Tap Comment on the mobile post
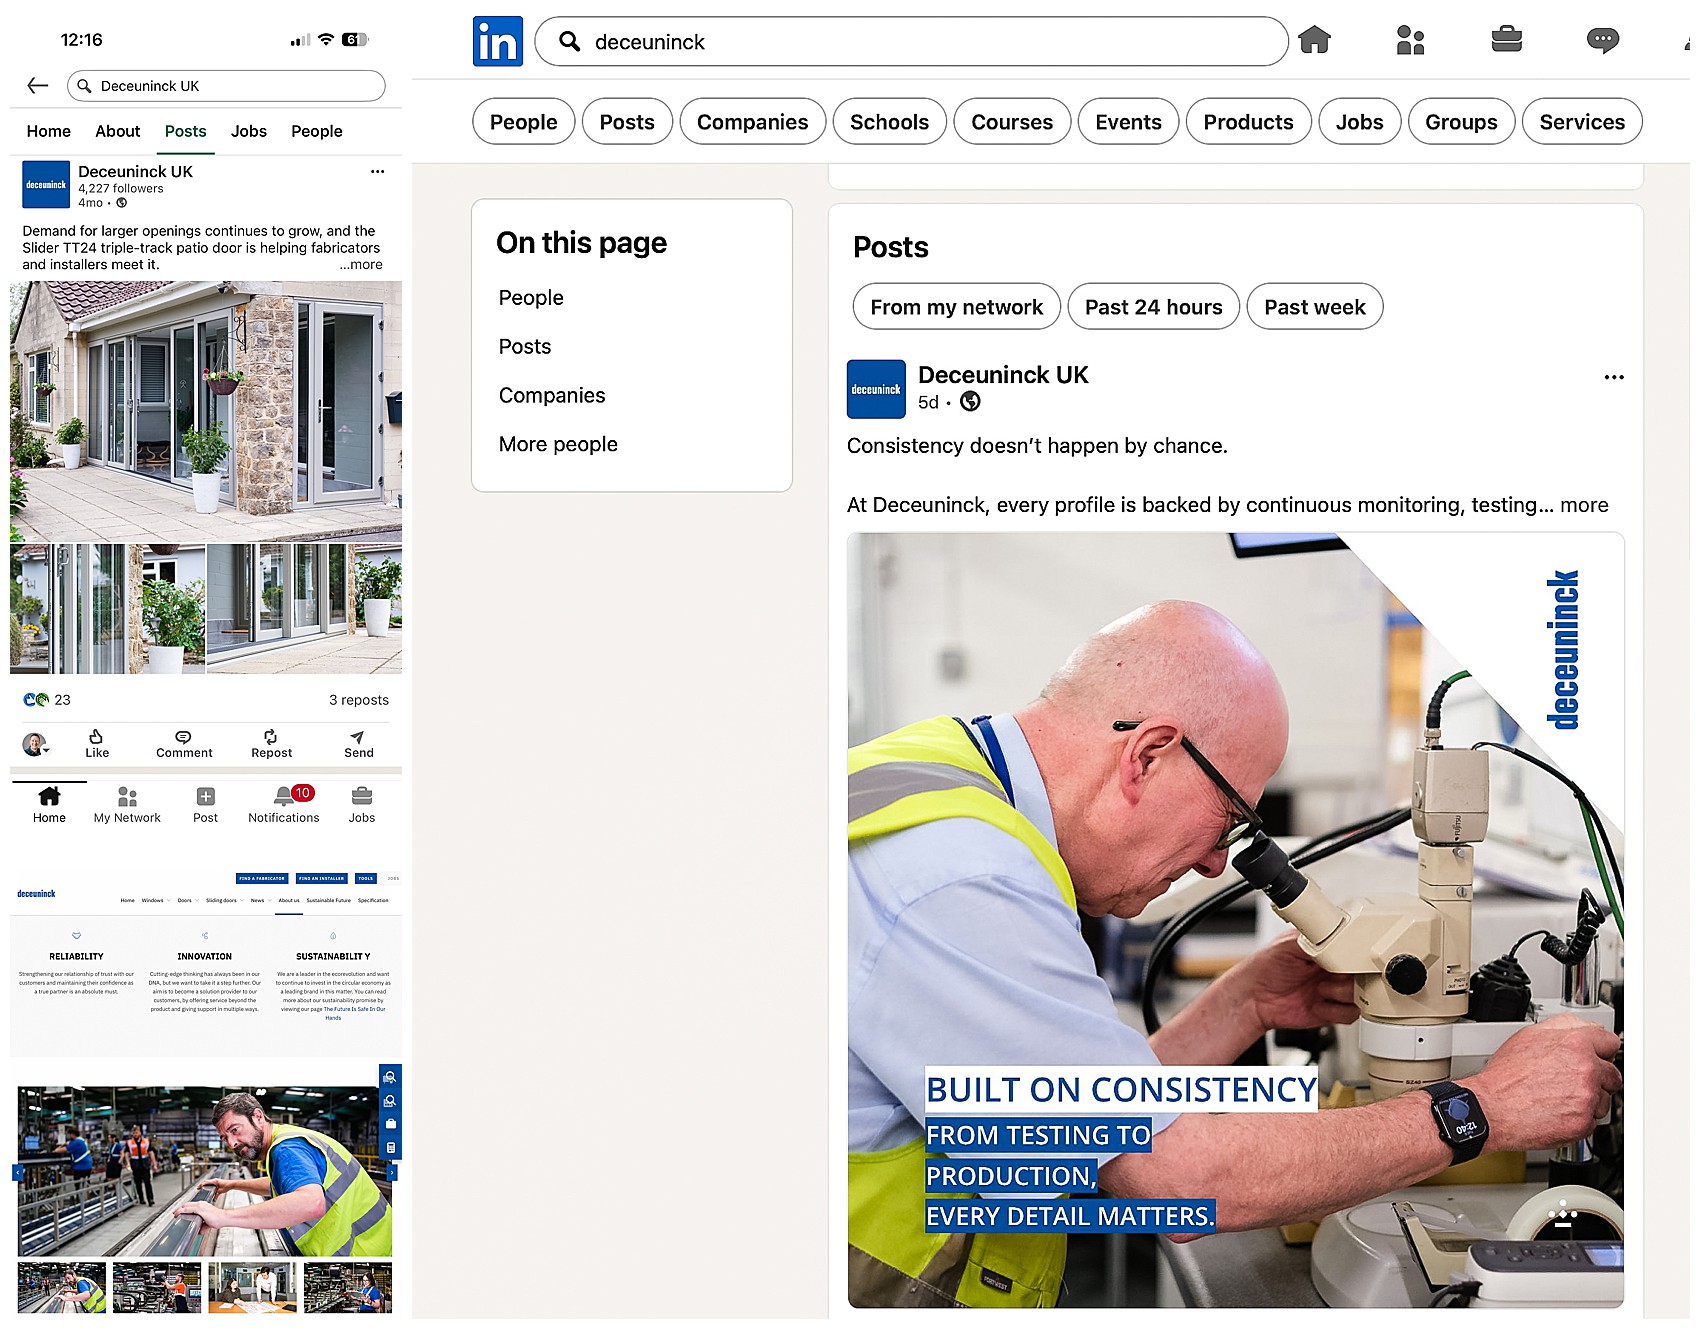This screenshot has width=1700, height=1329. coord(184,743)
